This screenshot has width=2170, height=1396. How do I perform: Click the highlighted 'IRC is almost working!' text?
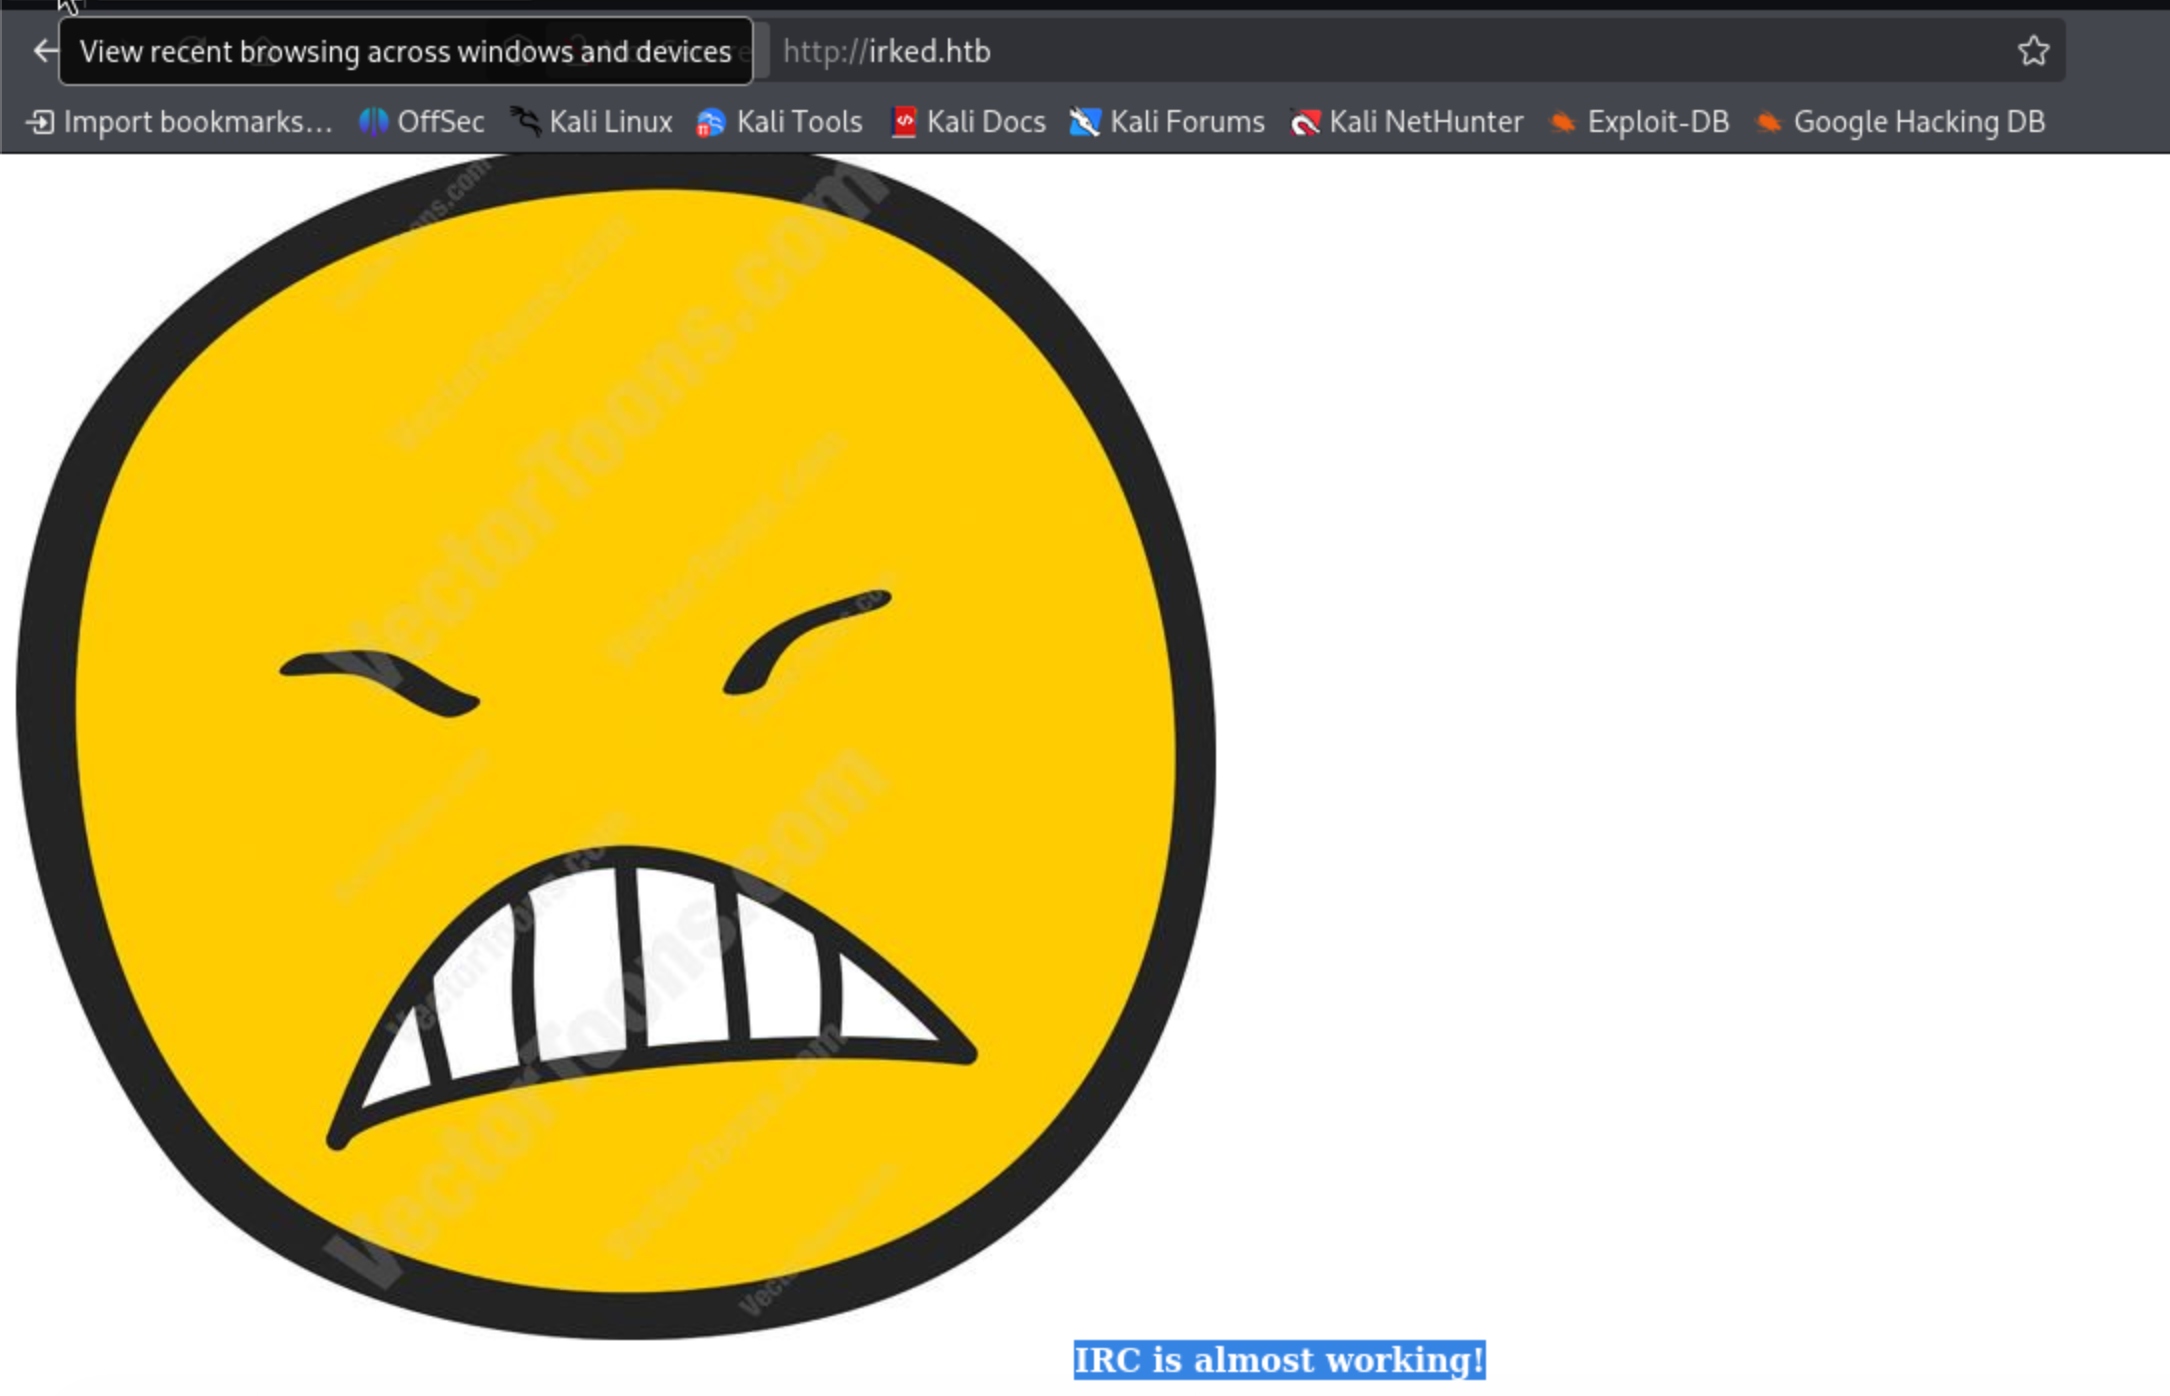[x=1278, y=1360]
